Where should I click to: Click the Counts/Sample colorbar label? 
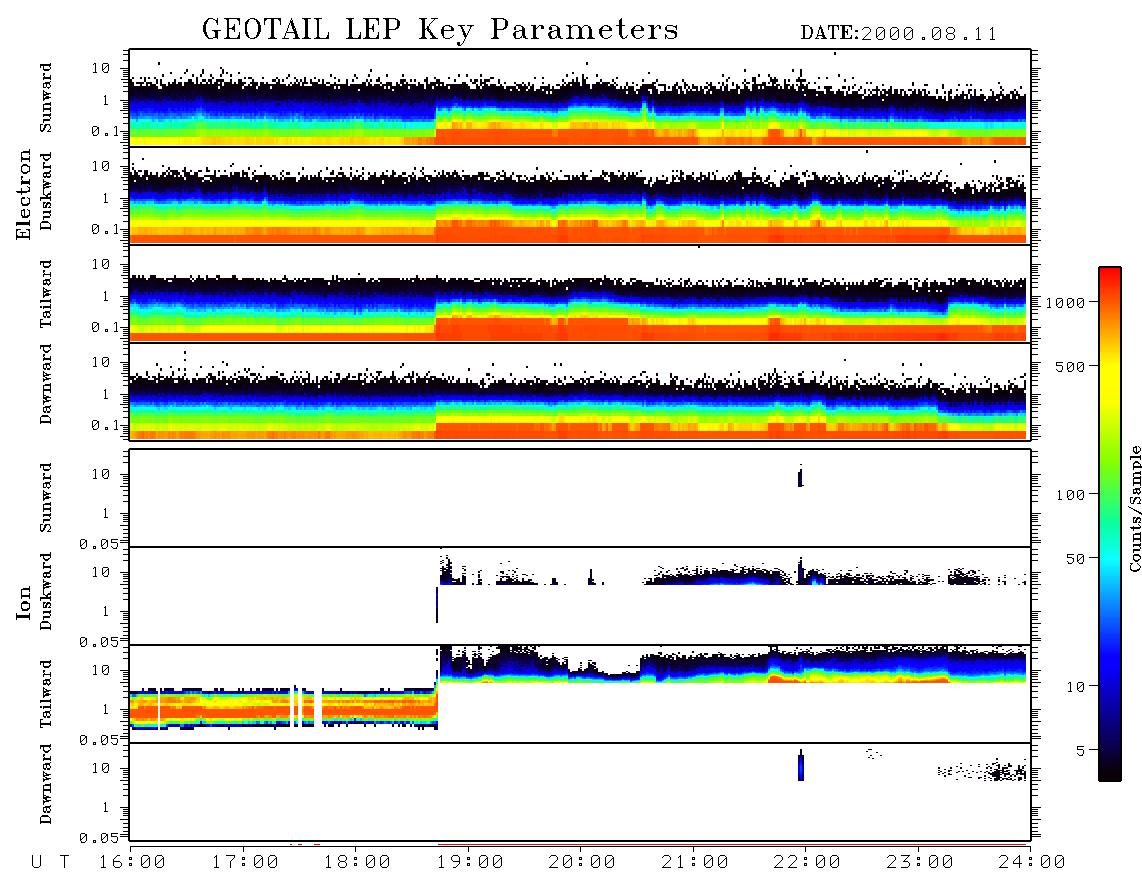[1134, 508]
